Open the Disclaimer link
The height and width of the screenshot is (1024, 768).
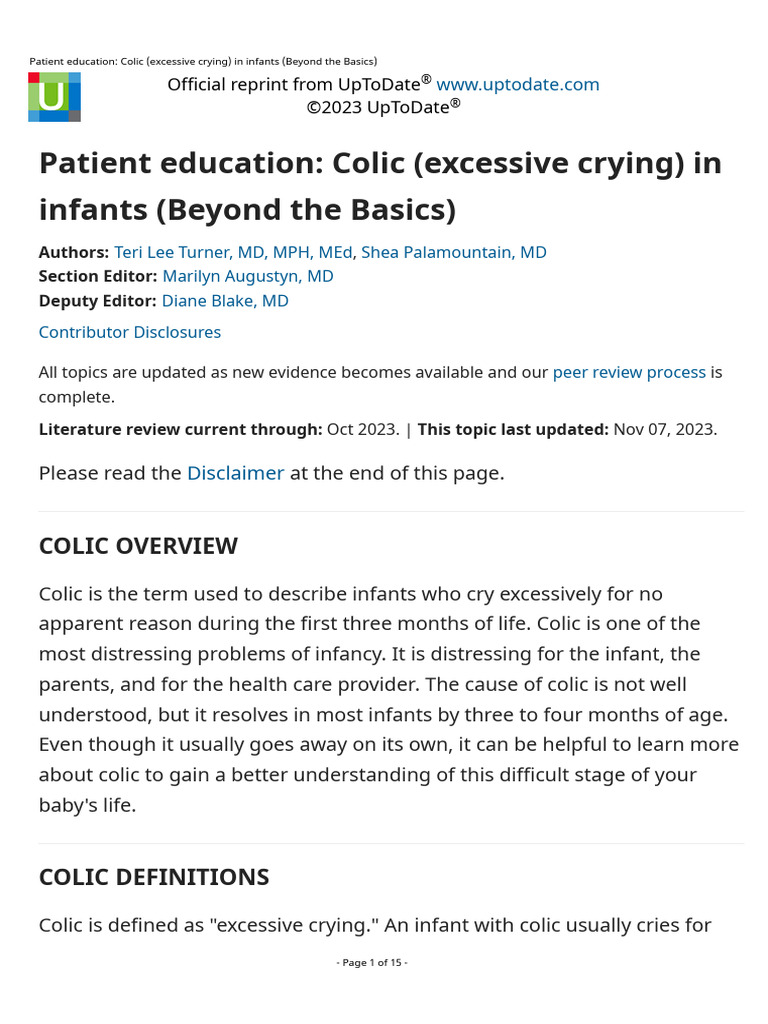[x=235, y=473]
